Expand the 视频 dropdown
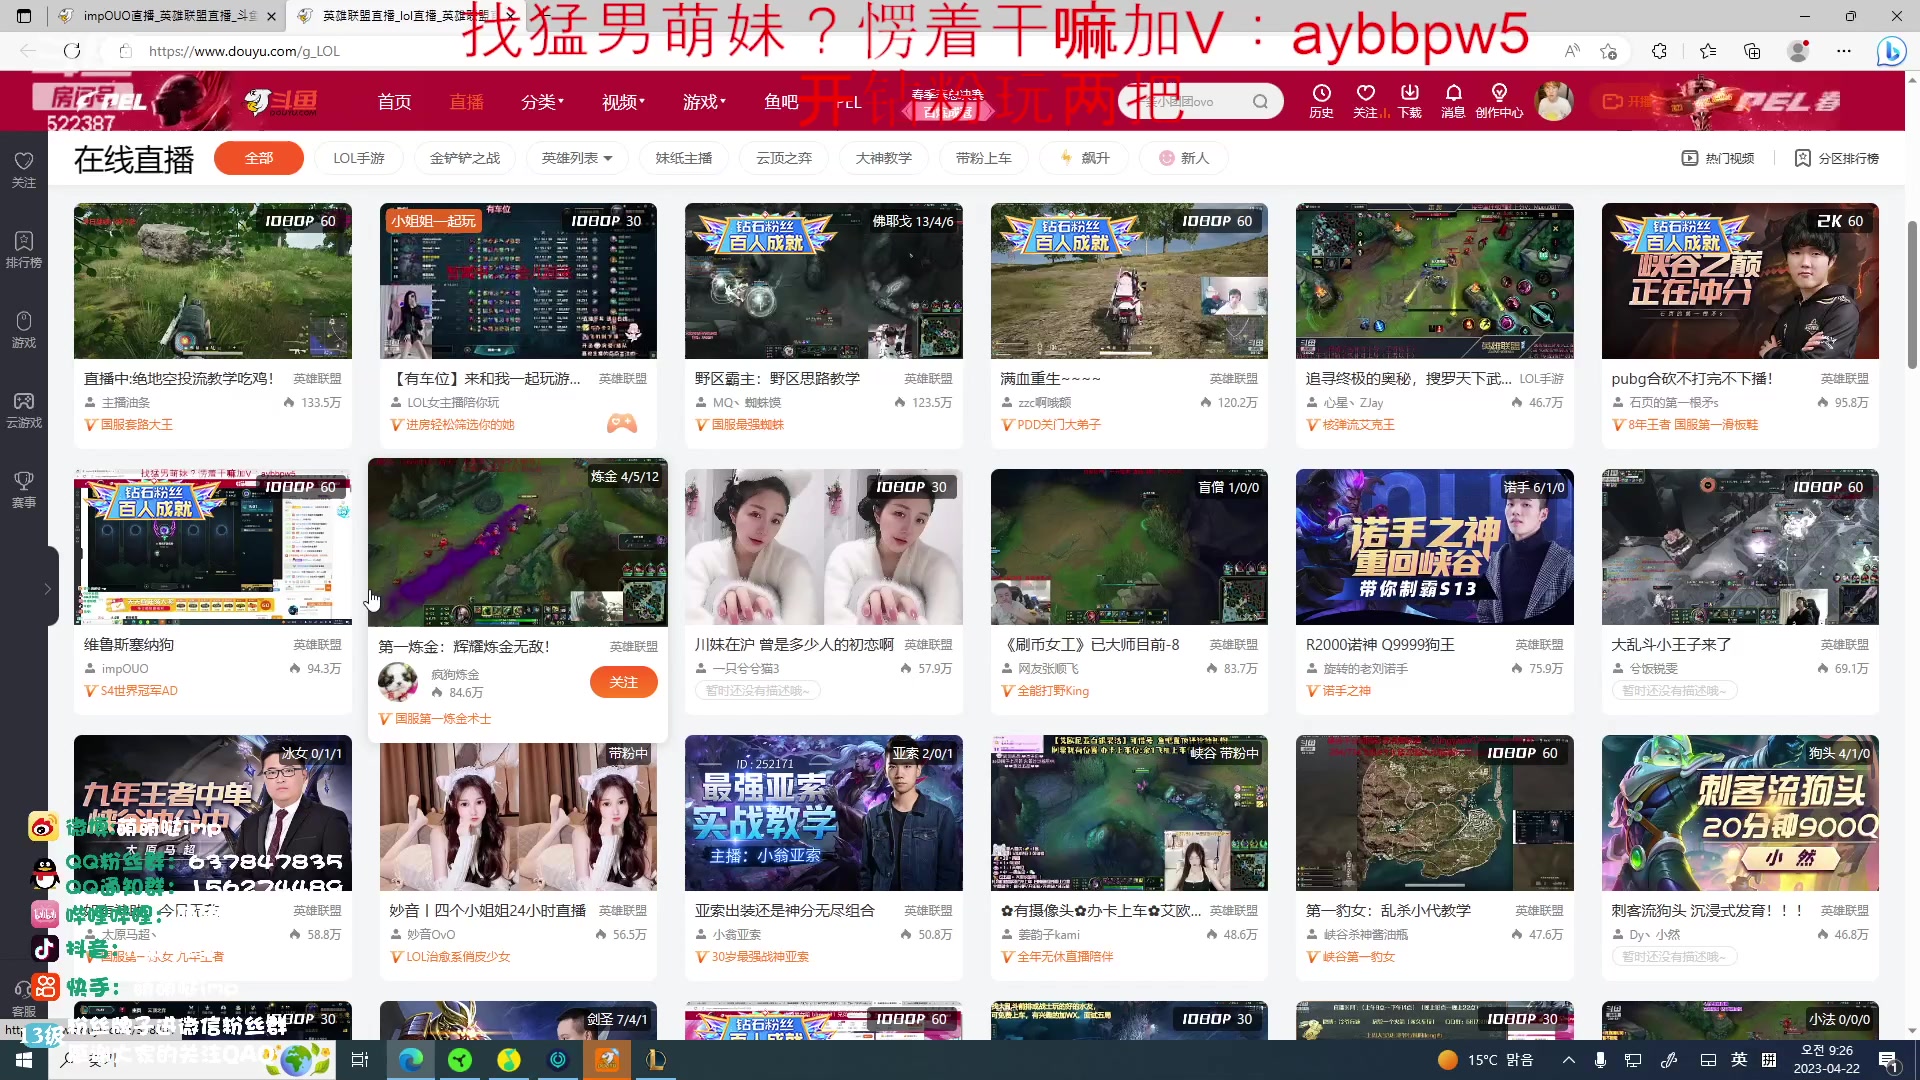 point(622,101)
